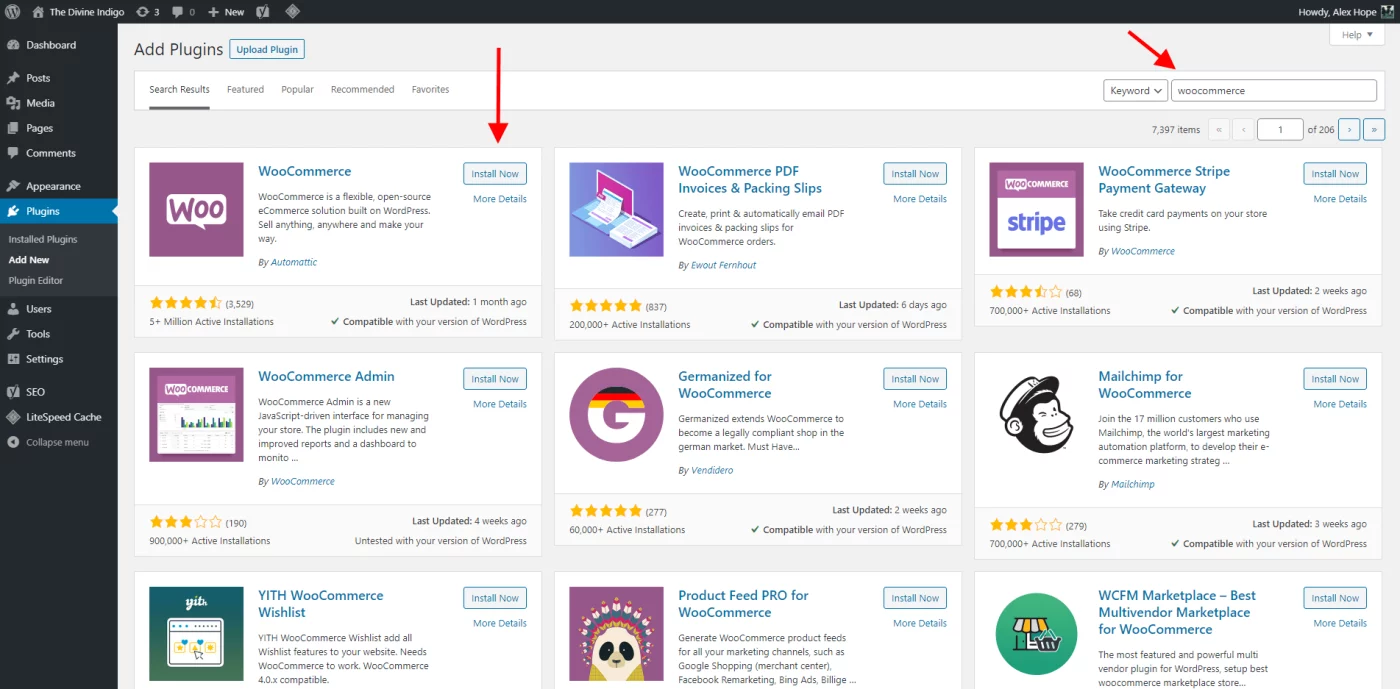The width and height of the screenshot is (1400, 689).
Task: Expand the Help panel
Action: click(x=1357, y=34)
